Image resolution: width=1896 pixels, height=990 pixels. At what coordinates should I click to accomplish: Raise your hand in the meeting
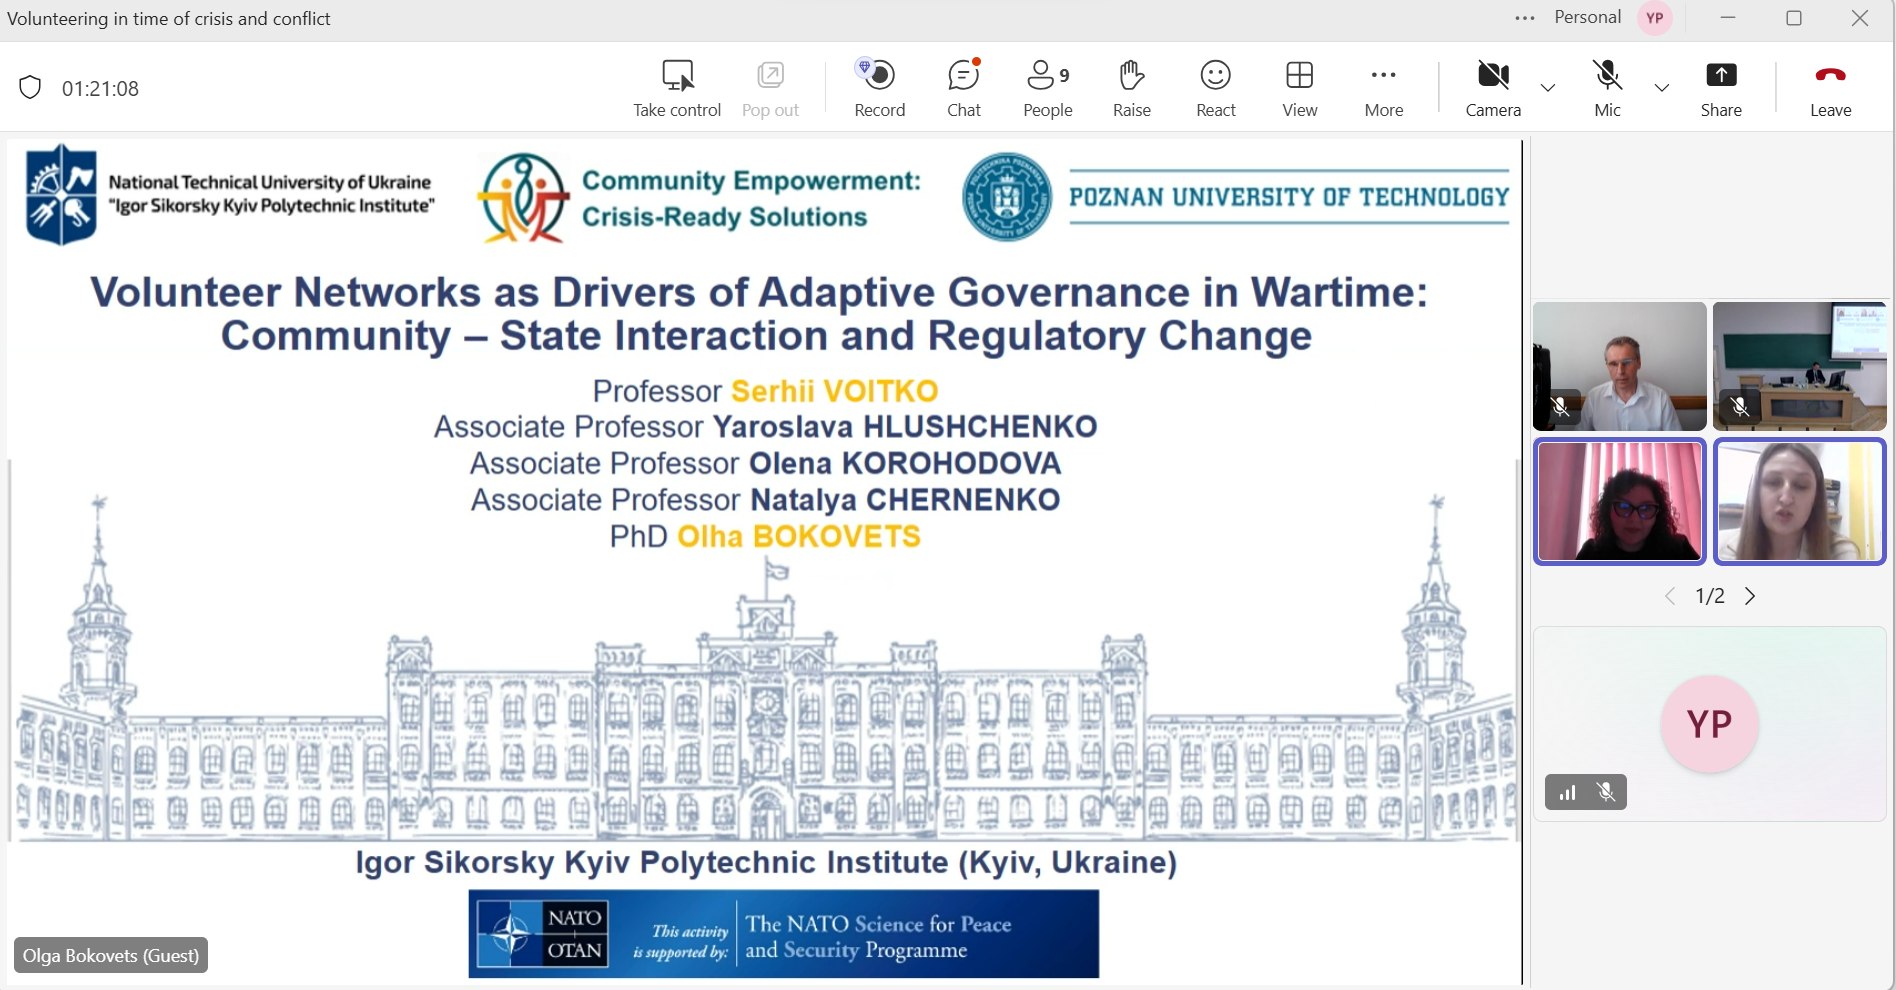click(1131, 88)
